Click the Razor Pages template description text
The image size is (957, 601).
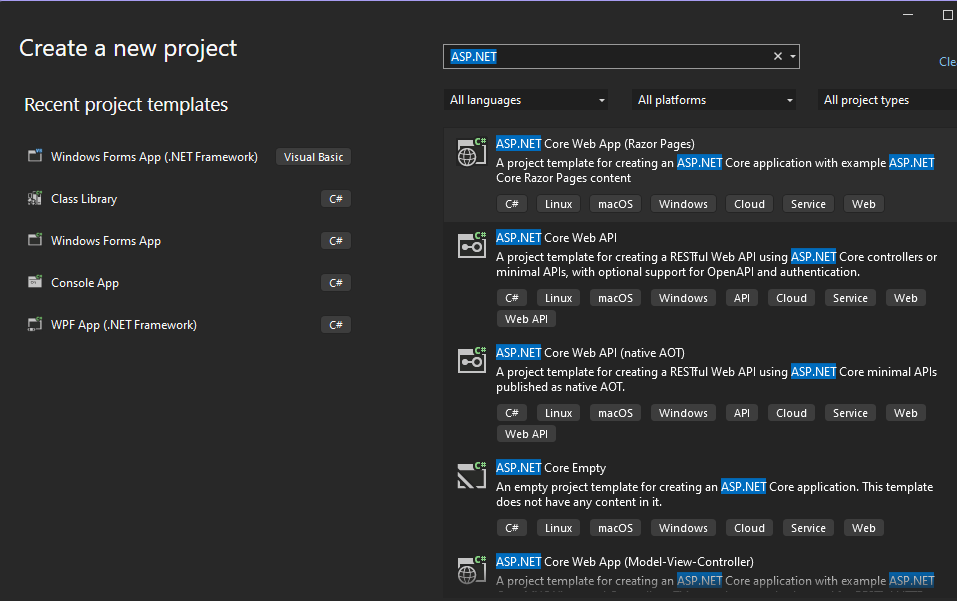715,170
